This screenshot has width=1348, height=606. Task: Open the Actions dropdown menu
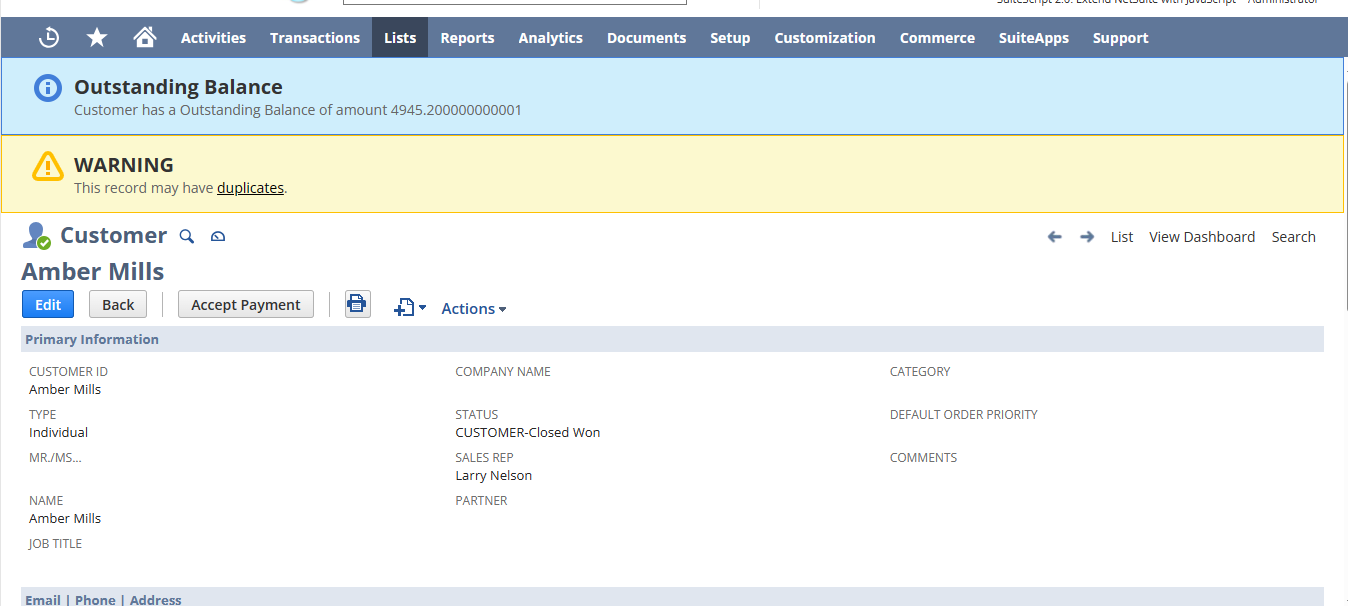point(474,308)
